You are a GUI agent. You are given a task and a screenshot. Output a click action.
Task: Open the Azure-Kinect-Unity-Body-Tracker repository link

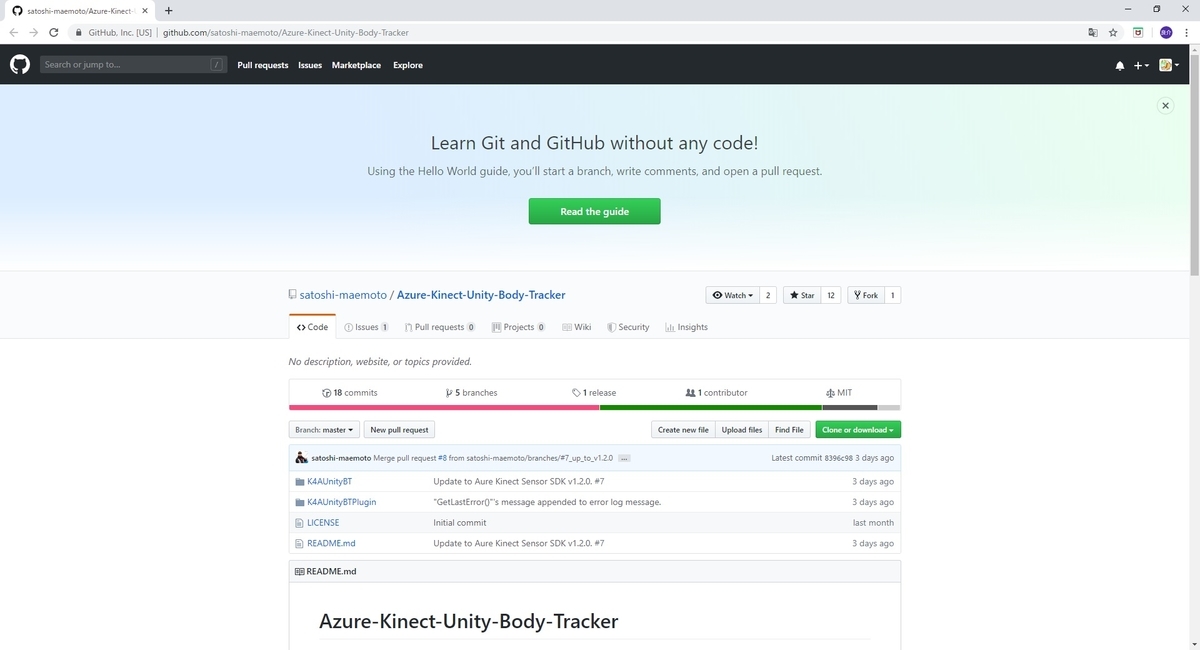[481, 295]
